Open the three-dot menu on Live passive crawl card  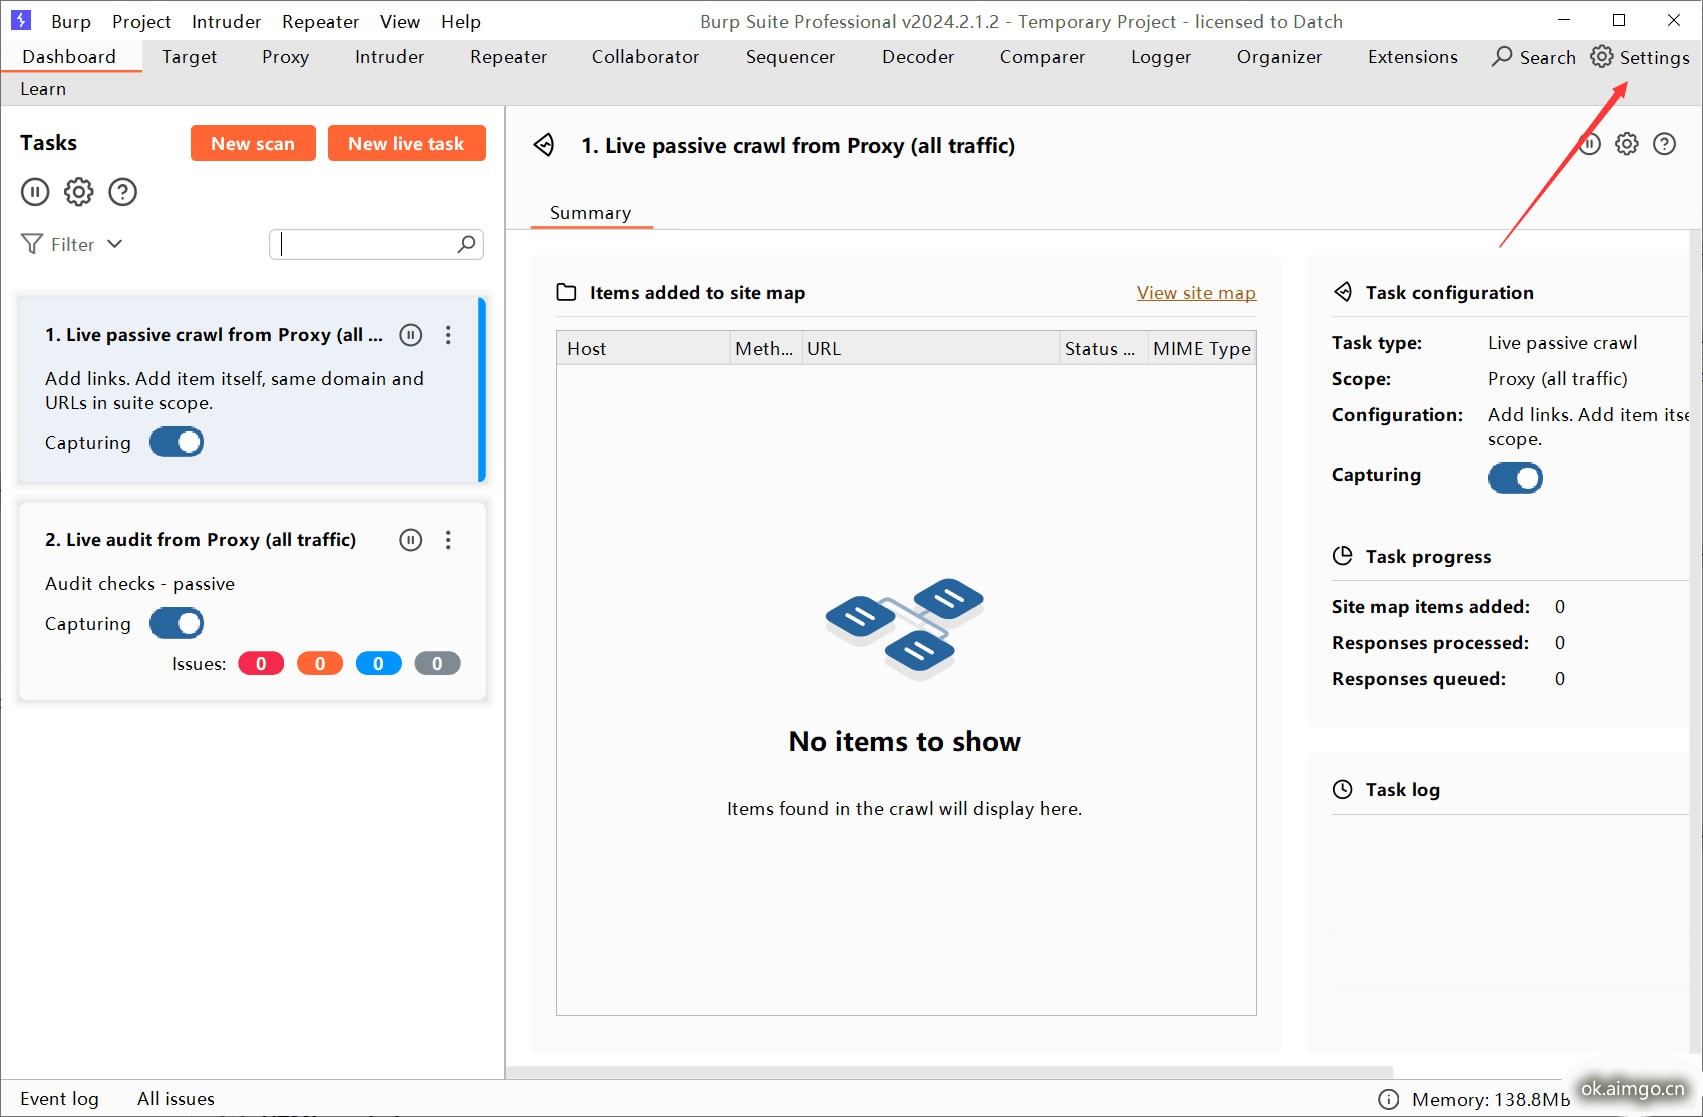pyautogui.click(x=448, y=335)
